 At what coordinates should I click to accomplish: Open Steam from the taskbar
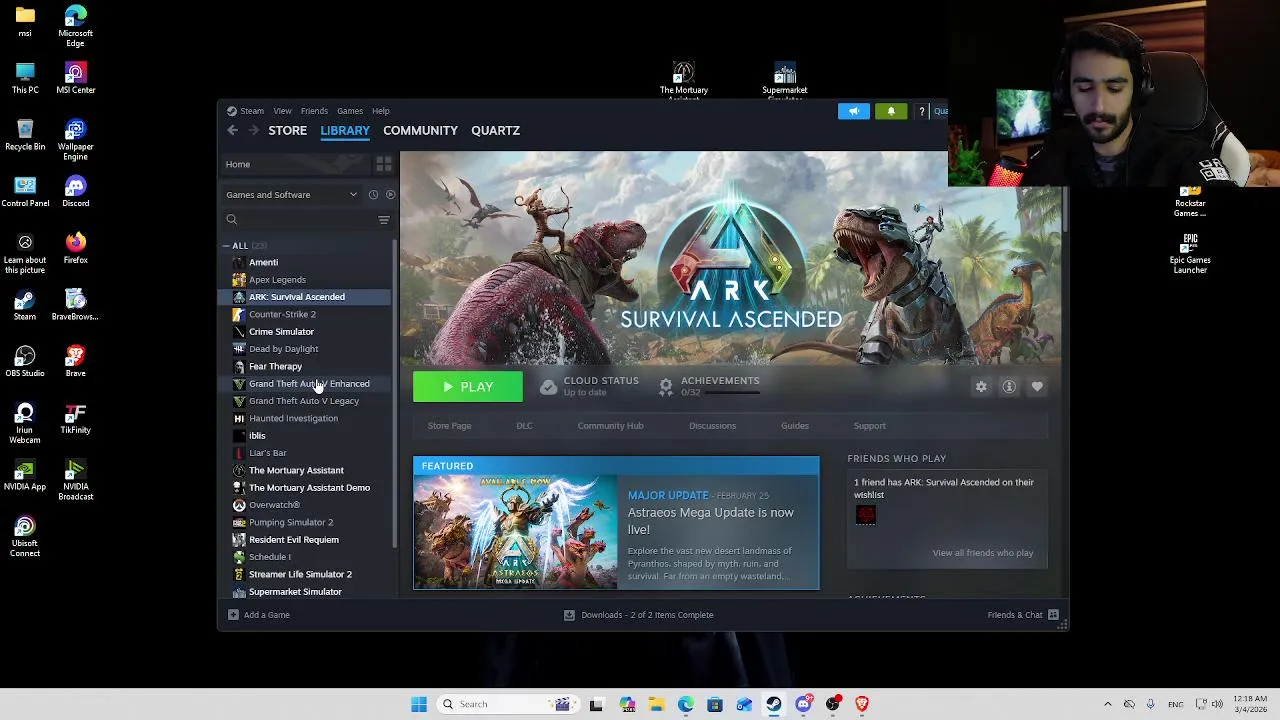[x=774, y=704]
